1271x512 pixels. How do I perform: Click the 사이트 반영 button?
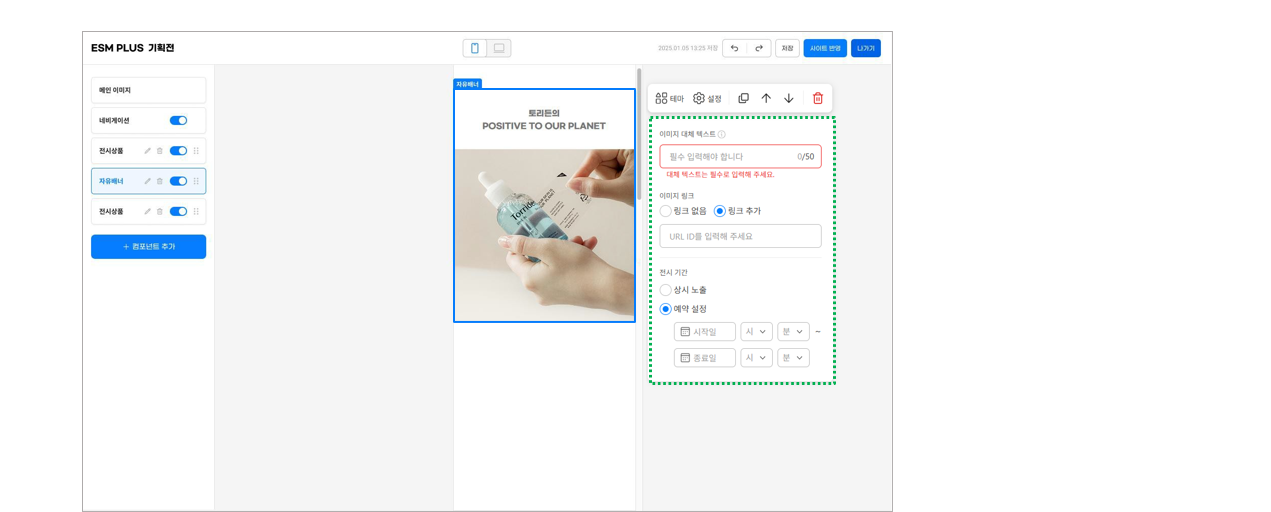coord(825,48)
